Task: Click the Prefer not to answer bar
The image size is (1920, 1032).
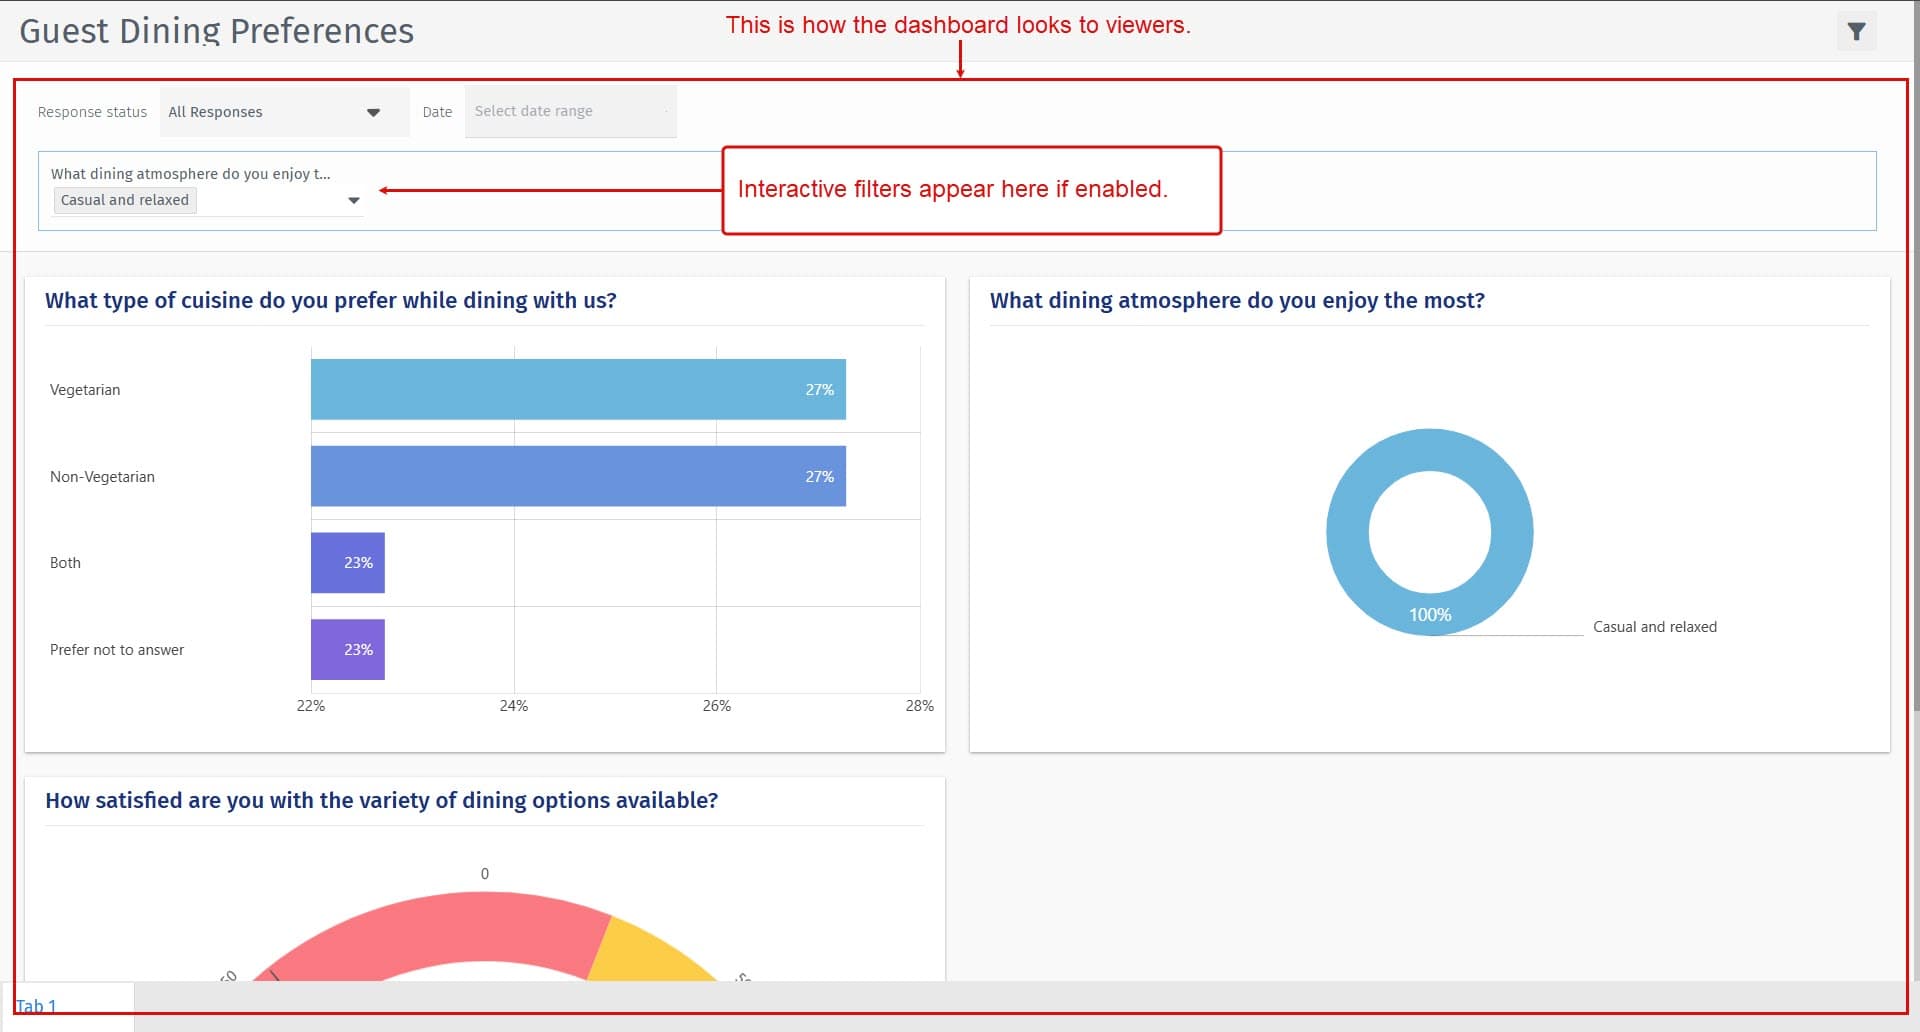Action: click(348, 649)
